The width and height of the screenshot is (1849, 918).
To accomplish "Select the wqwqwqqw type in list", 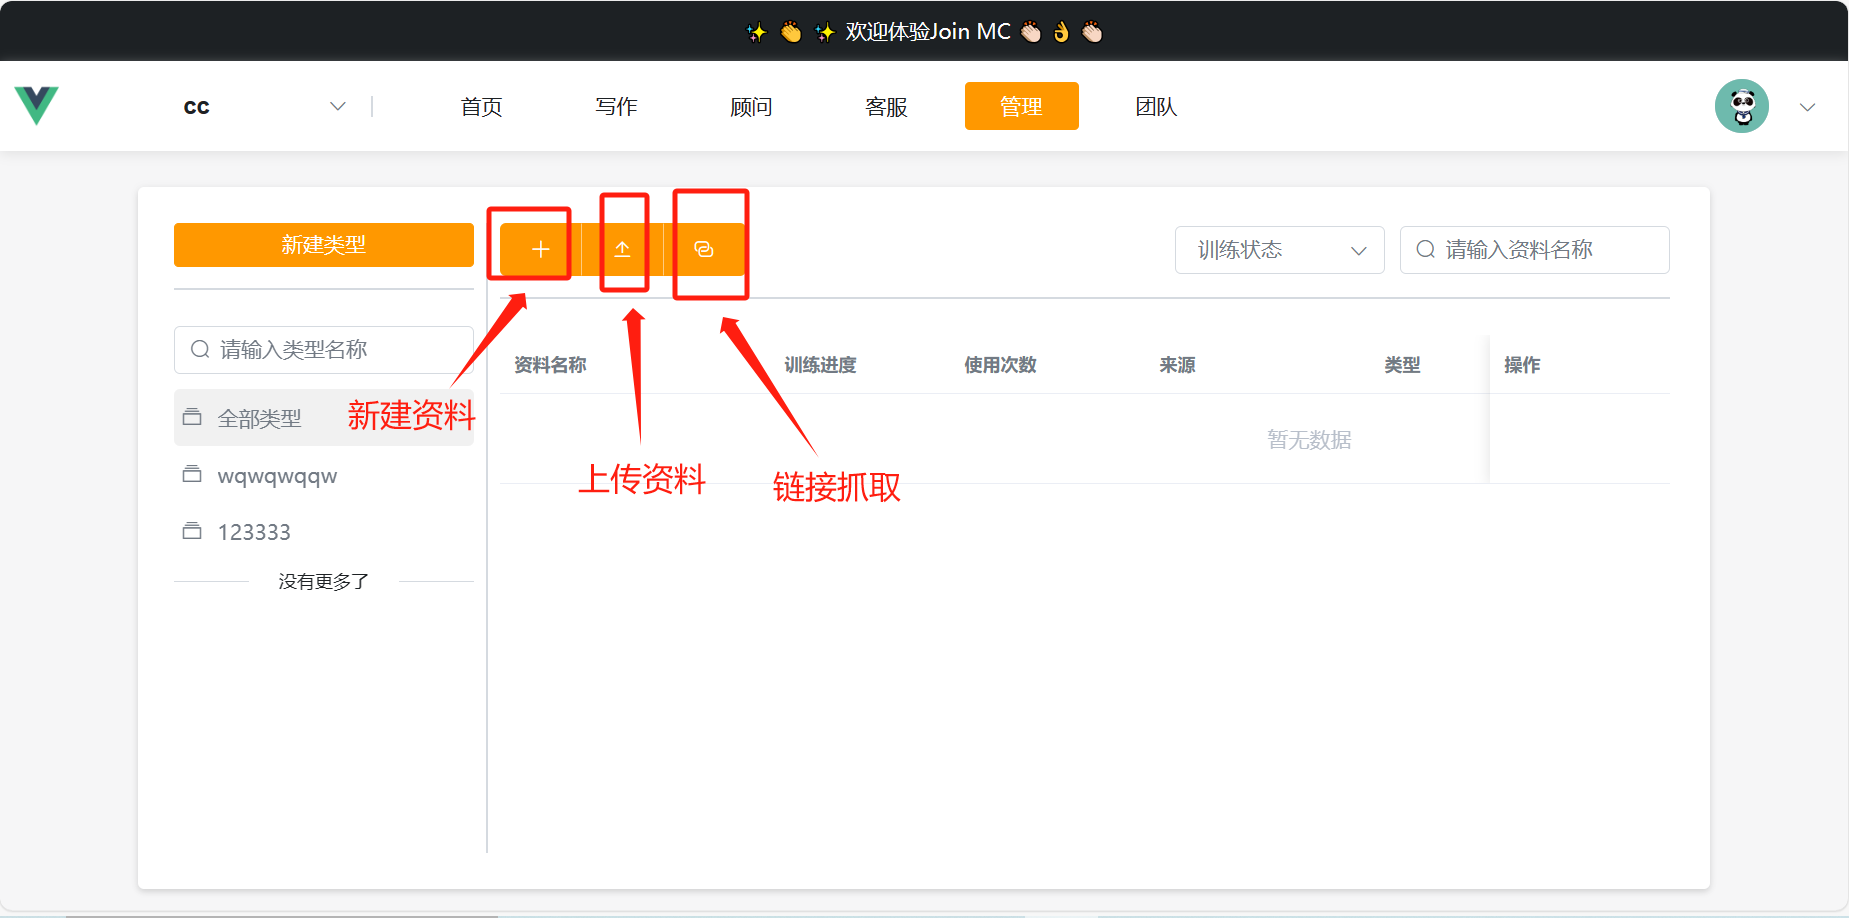I will (277, 476).
